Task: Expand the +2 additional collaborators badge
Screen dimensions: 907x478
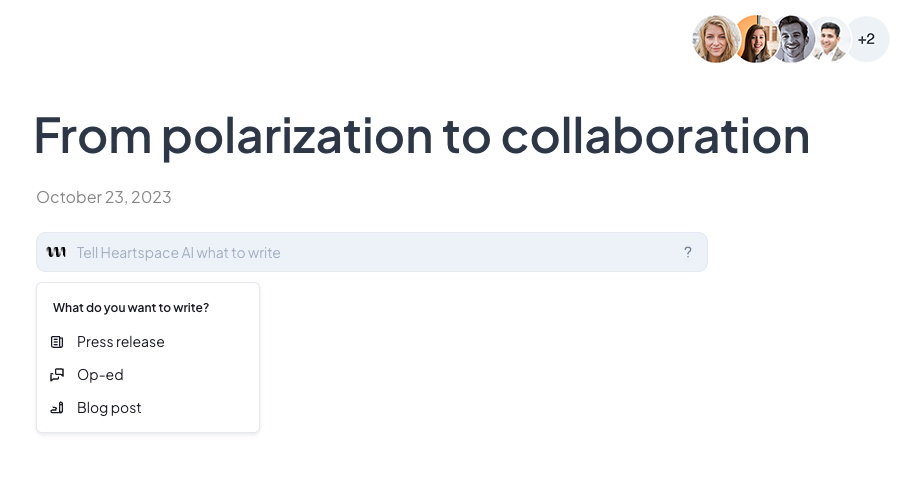Action: (x=867, y=39)
